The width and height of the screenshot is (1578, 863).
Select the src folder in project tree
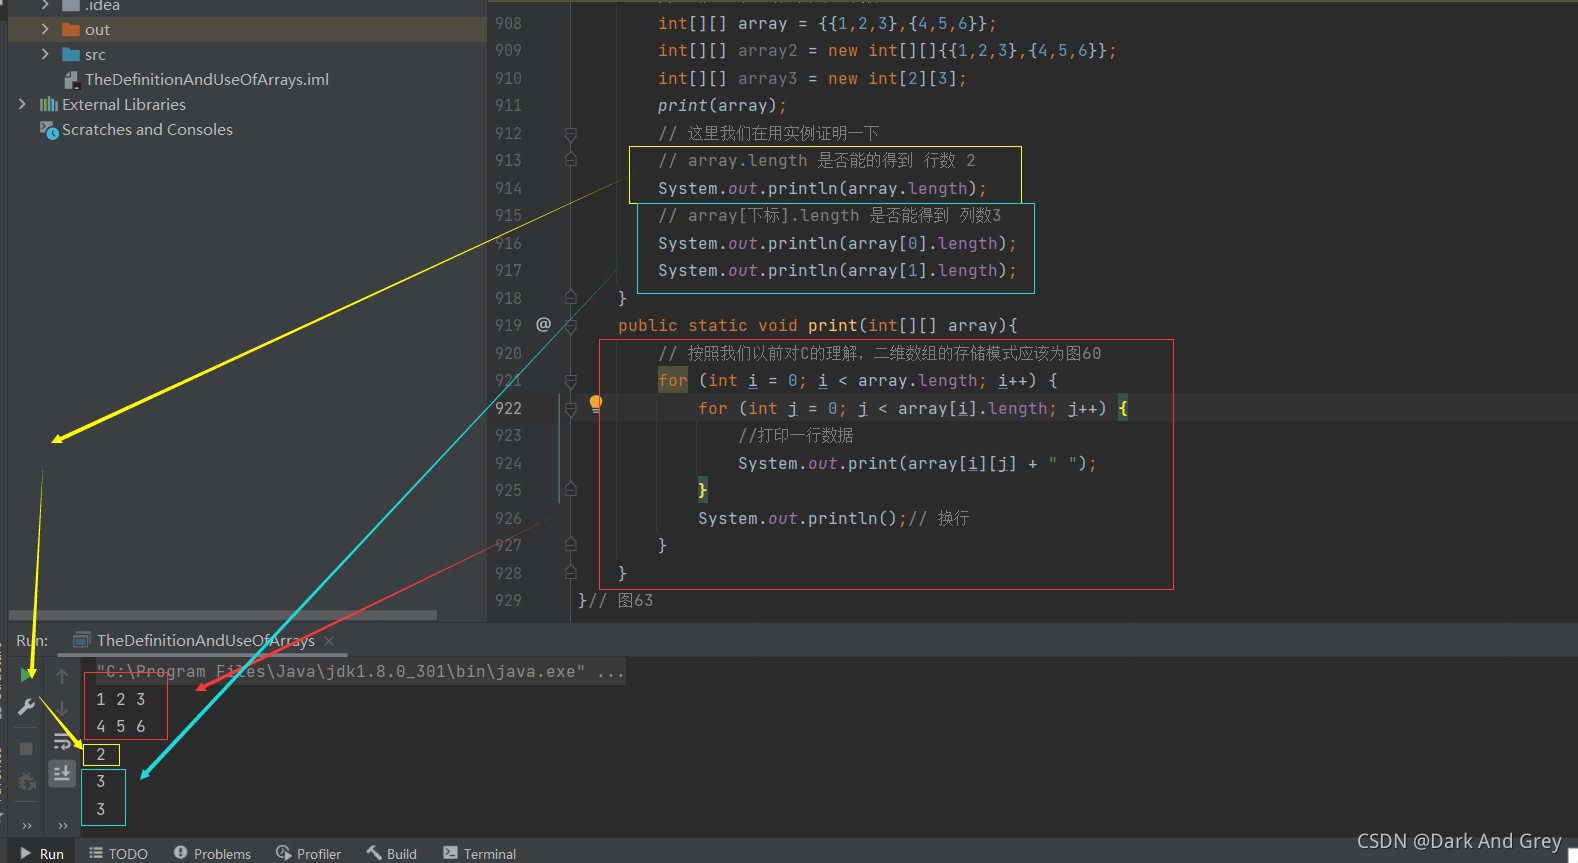pyautogui.click(x=95, y=55)
